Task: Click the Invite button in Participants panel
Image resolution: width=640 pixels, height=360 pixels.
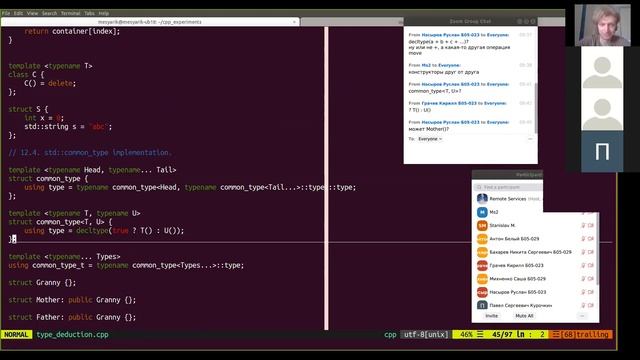Action: click(x=491, y=316)
